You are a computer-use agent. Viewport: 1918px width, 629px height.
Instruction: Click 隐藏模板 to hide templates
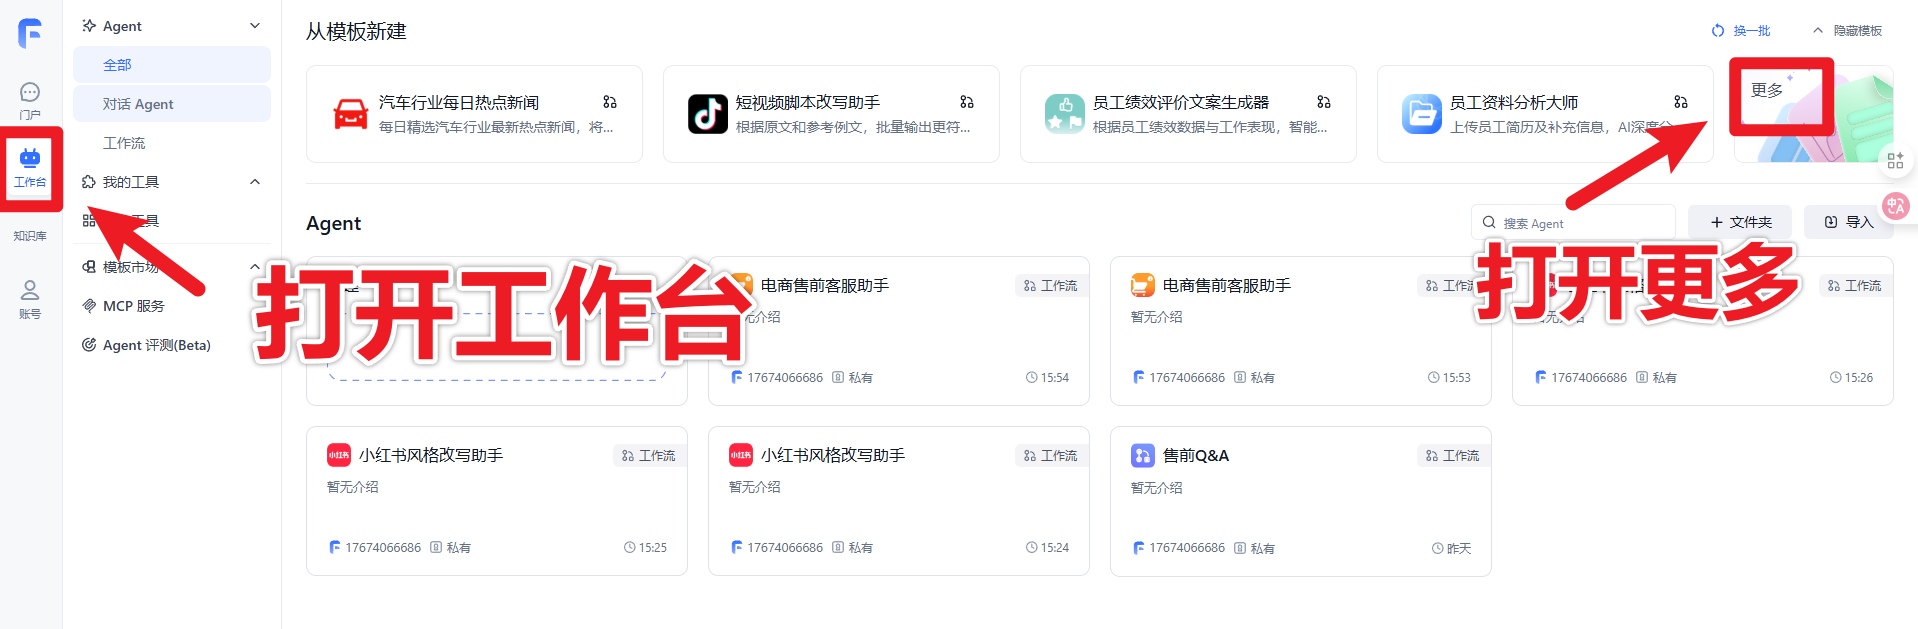1847,31
